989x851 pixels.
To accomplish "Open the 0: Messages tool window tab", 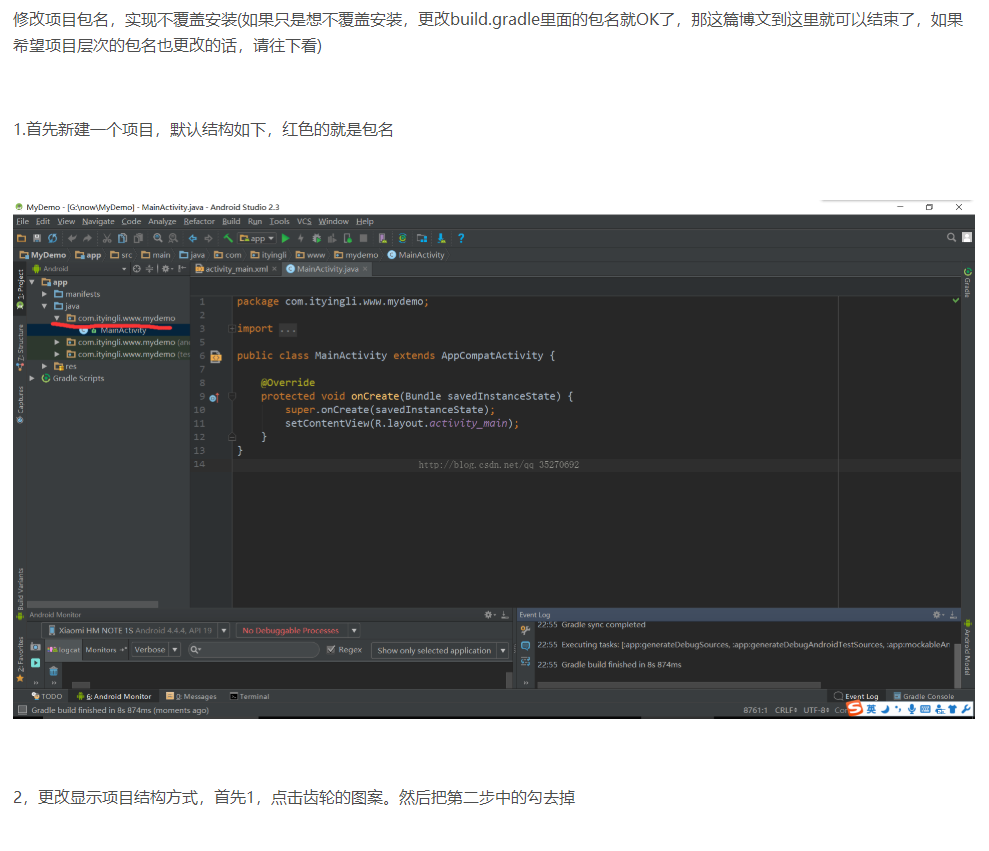I will tap(192, 696).
